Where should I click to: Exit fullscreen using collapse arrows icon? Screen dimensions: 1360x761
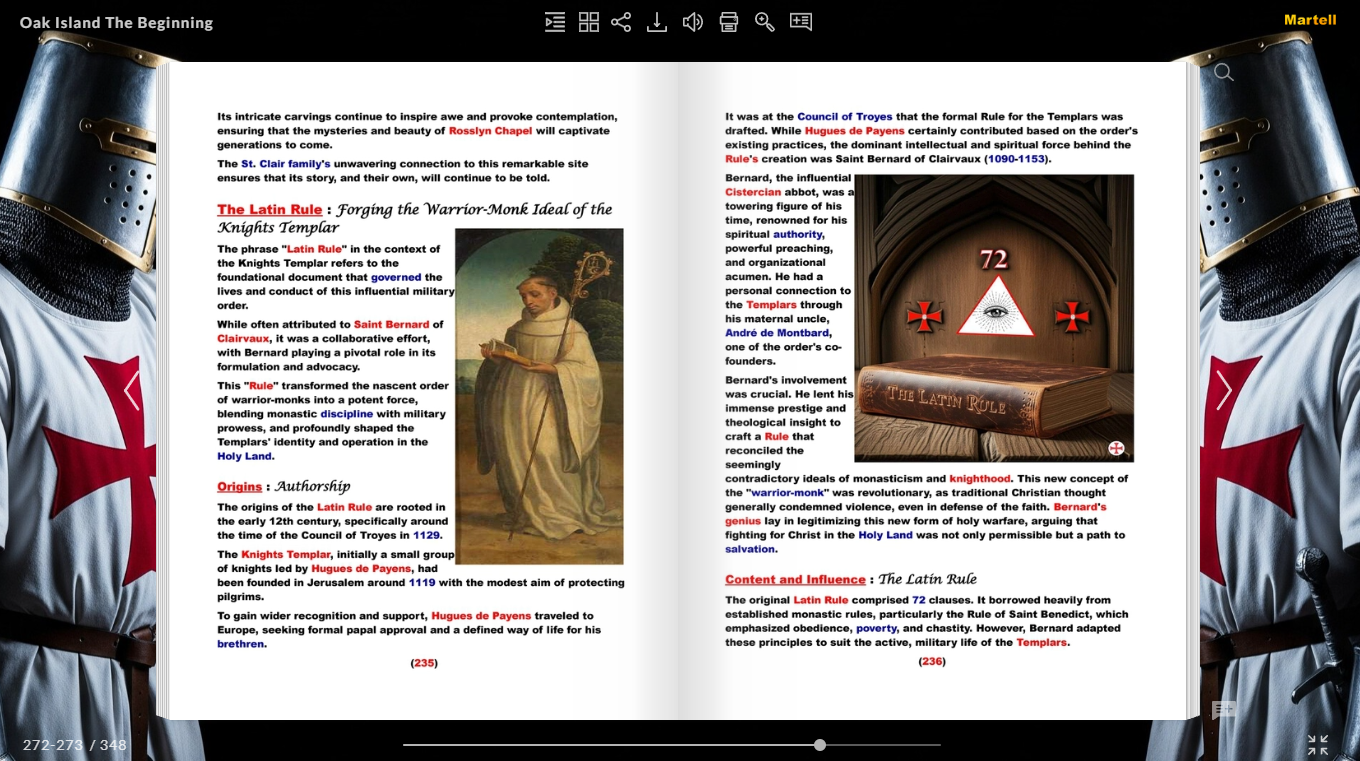coord(1318,745)
